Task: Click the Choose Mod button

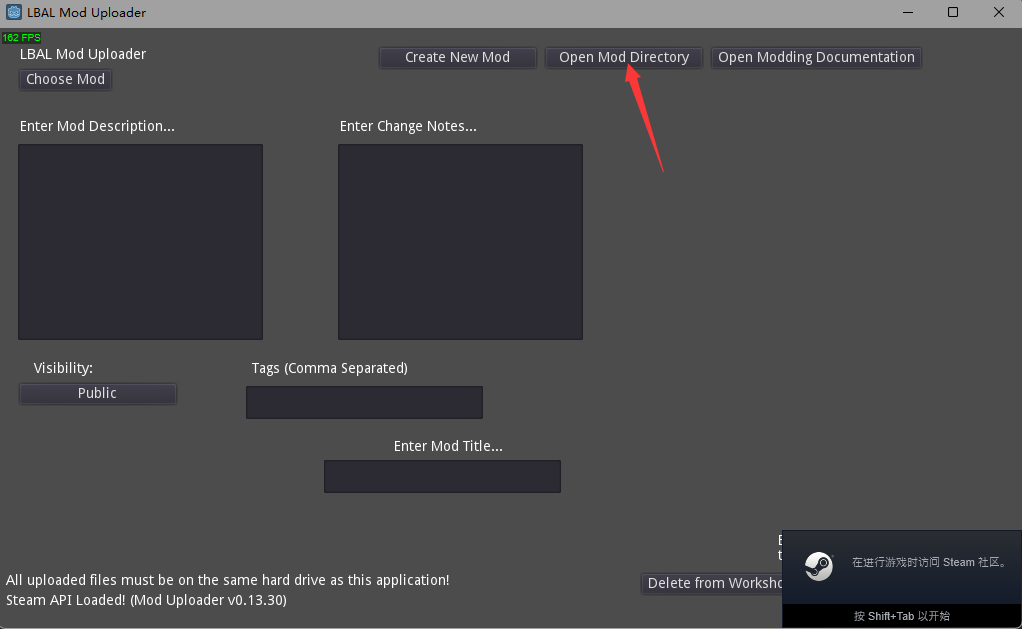Action: (x=65, y=80)
